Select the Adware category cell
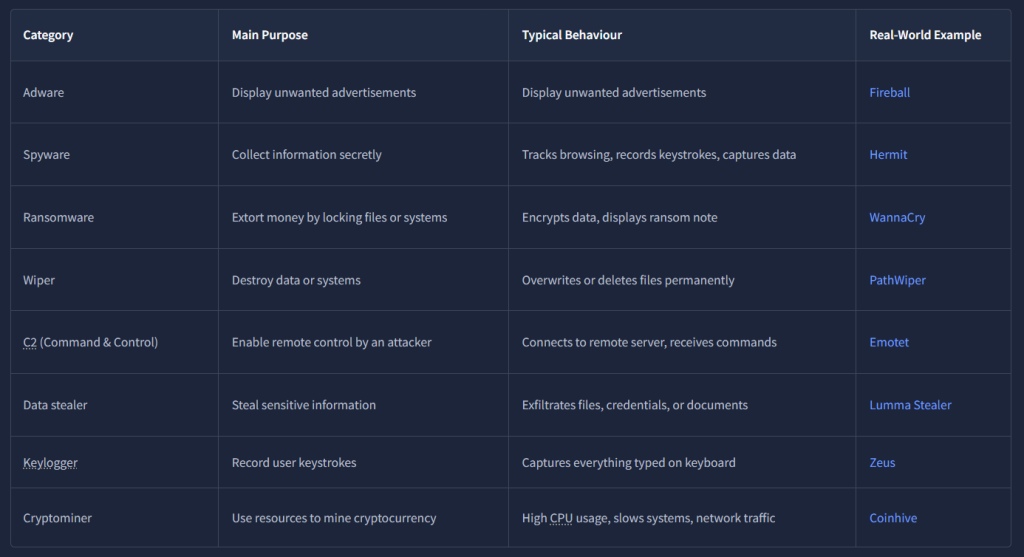This screenshot has height=557, width=1024. (44, 93)
